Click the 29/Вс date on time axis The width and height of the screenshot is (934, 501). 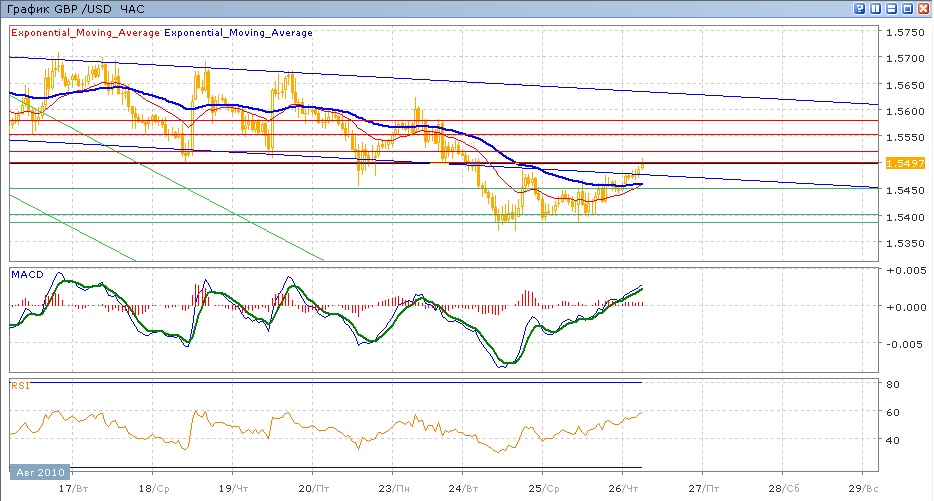864,489
